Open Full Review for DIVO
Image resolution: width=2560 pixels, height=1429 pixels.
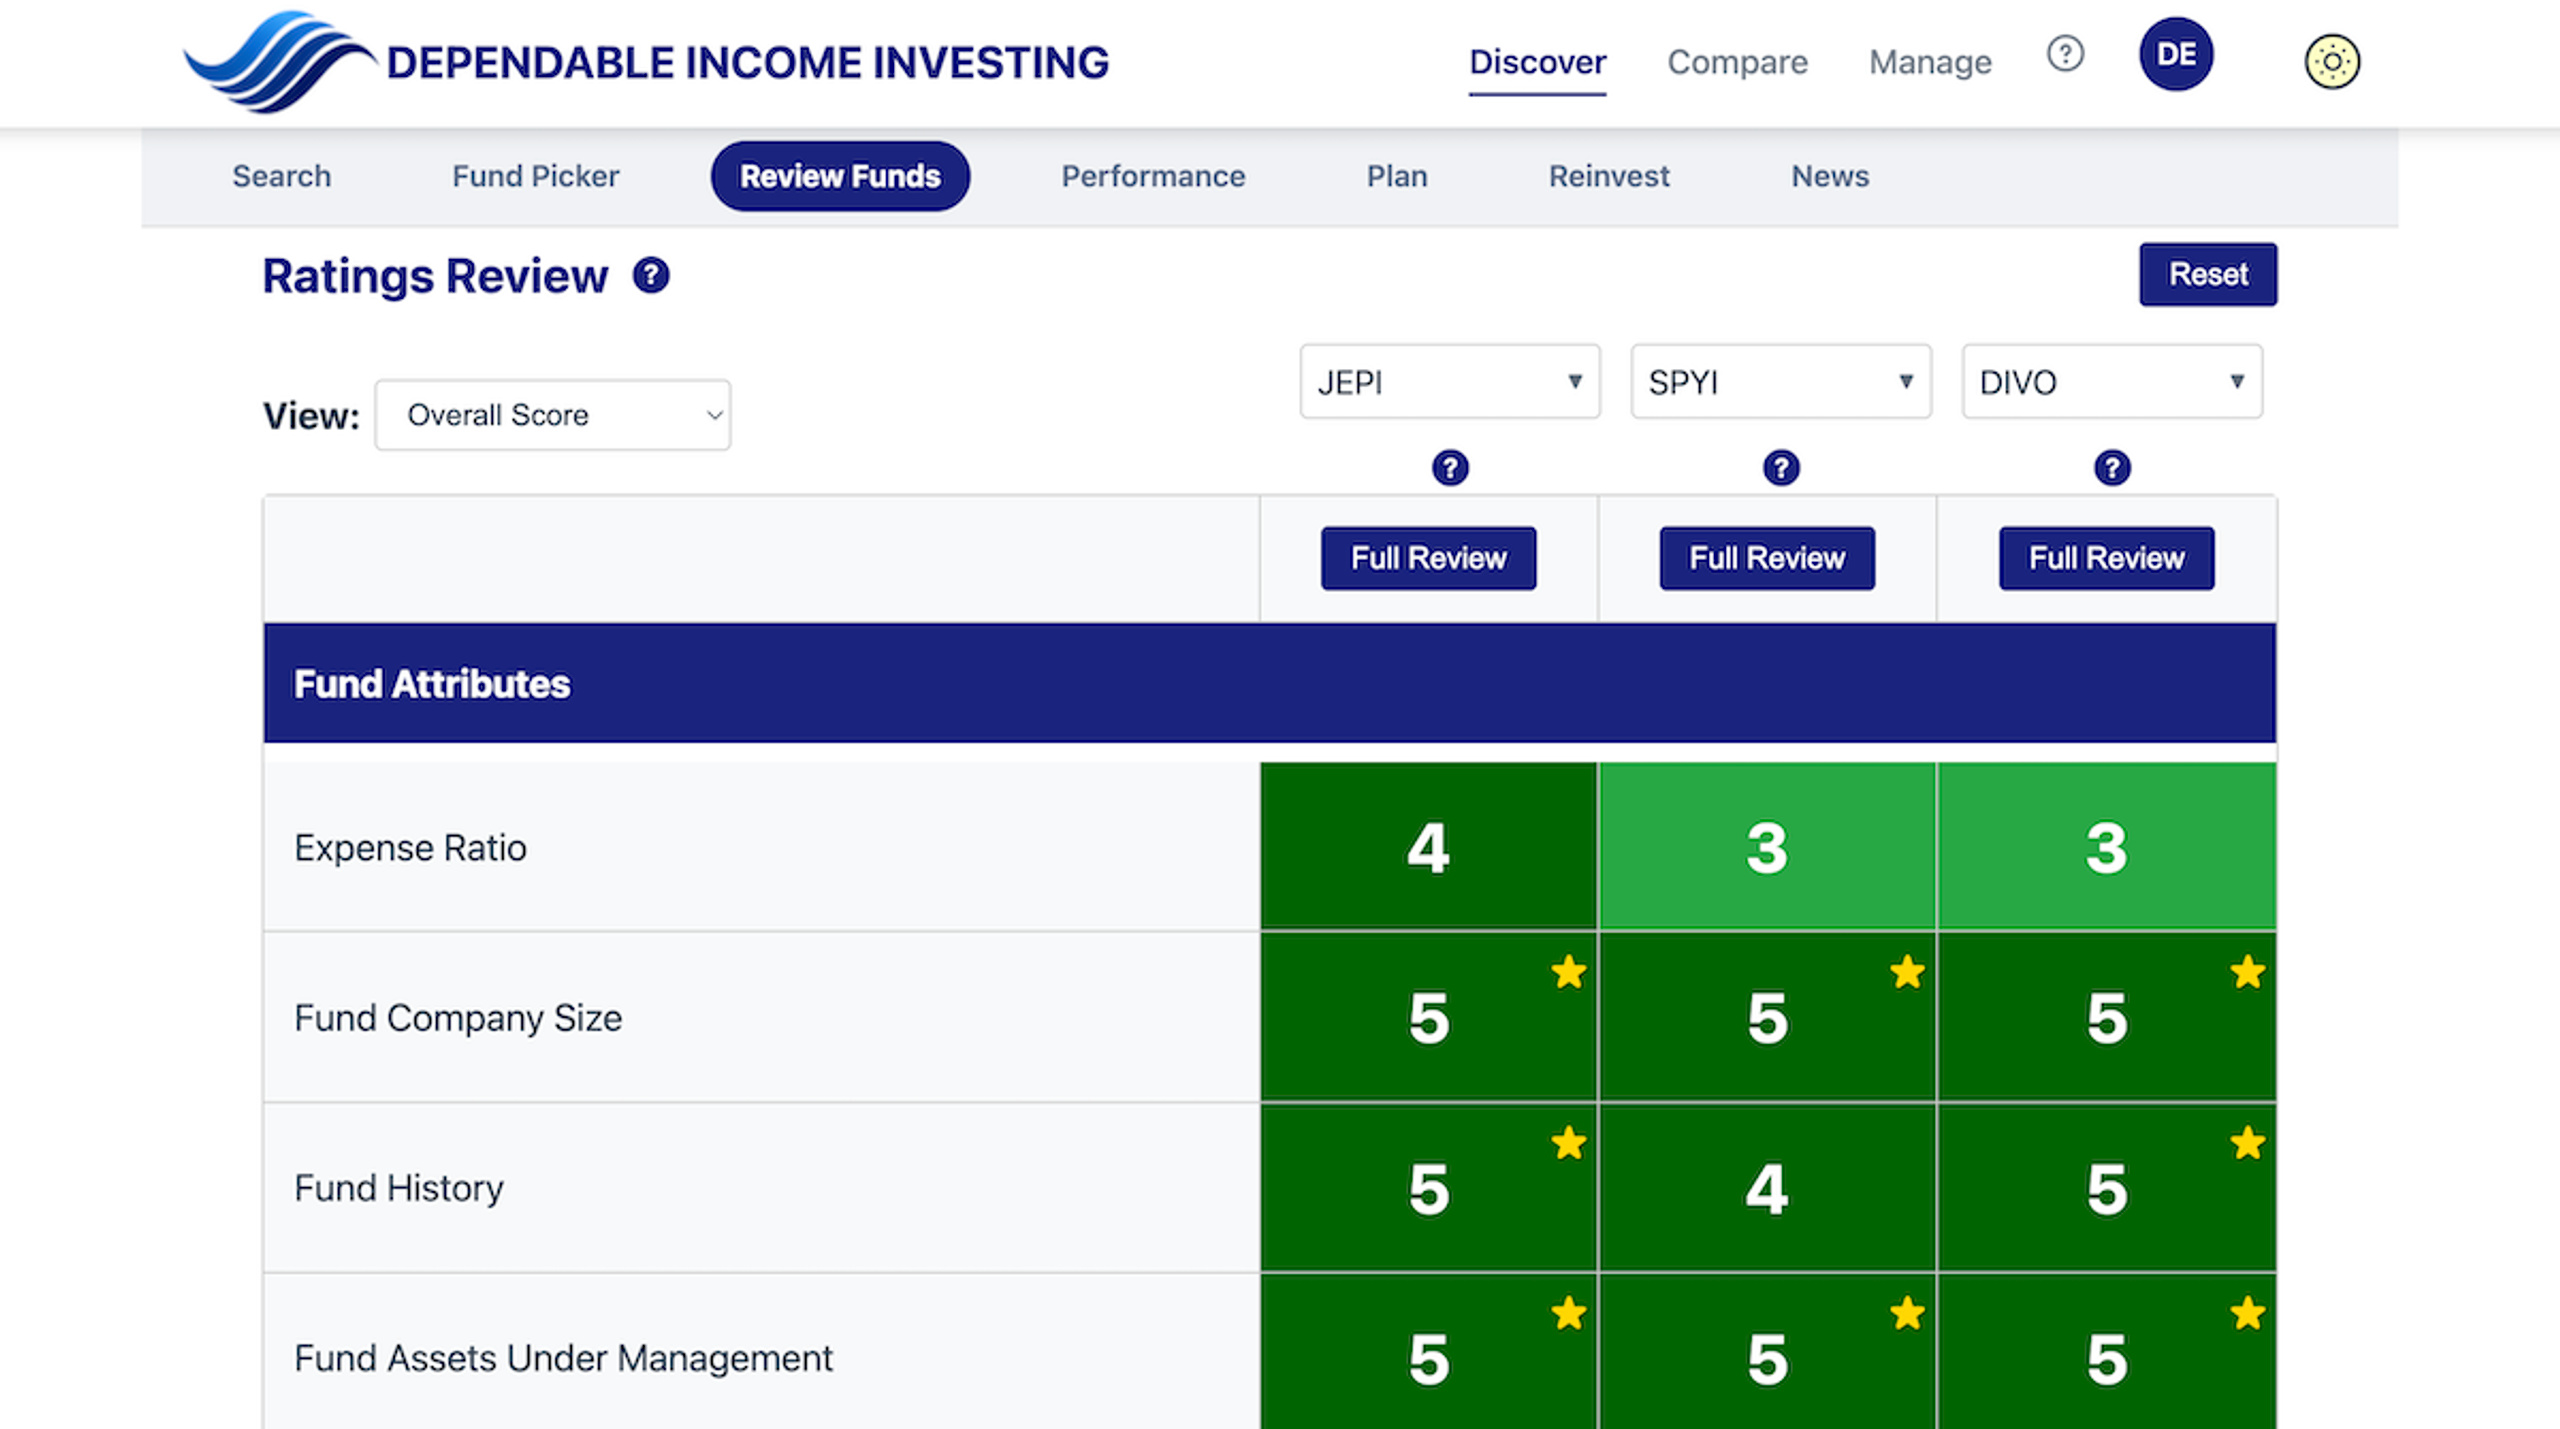coord(2106,558)
